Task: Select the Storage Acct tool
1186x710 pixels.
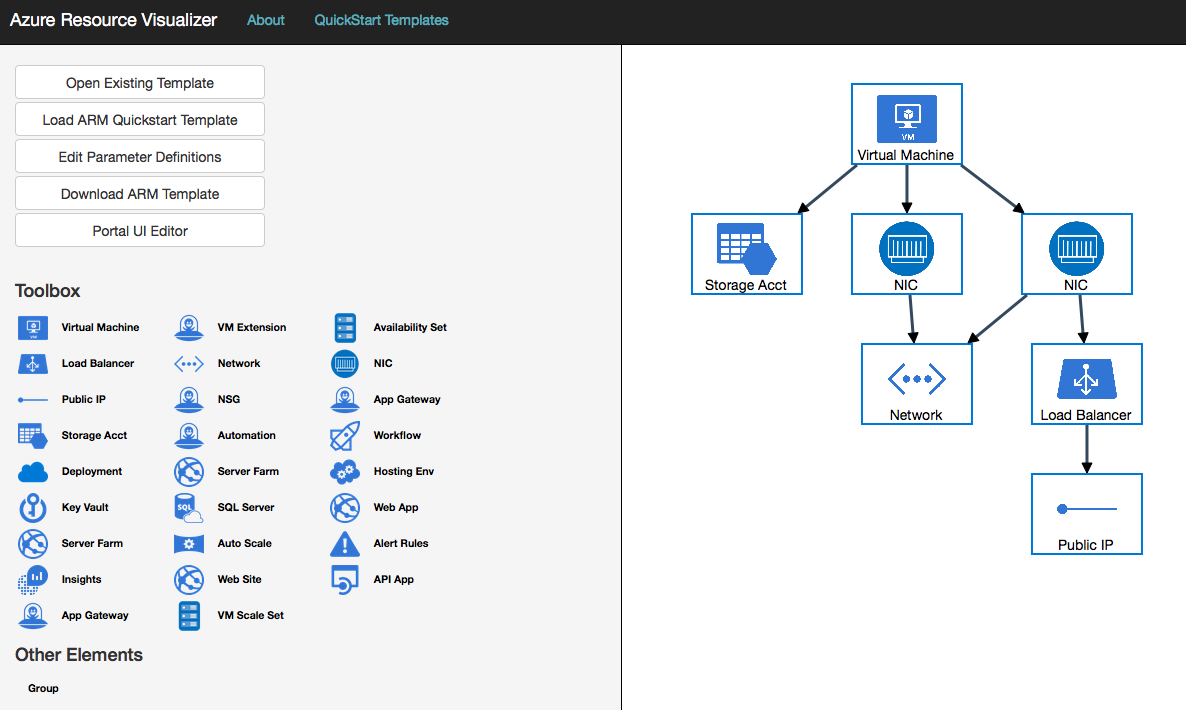Action: point(33,435)
